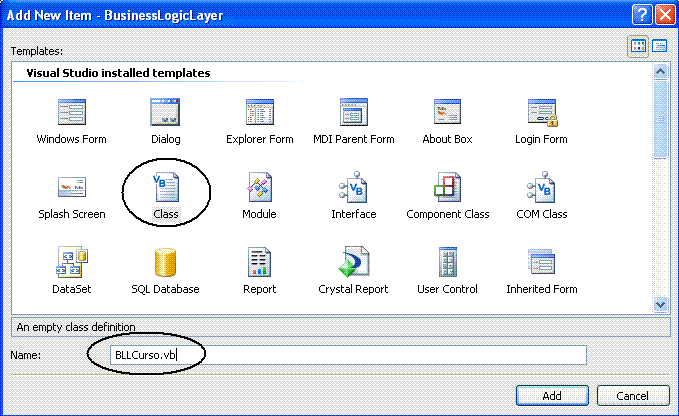679x416 pixels.
Task: Select the Interface template
Action: click(353, 196)
